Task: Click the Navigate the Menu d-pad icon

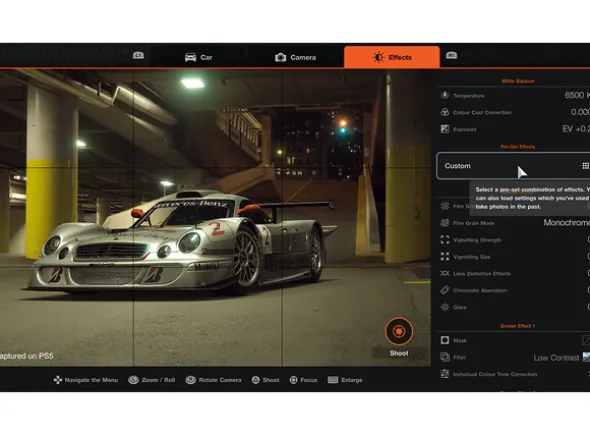Action: (x=58, y=380)
